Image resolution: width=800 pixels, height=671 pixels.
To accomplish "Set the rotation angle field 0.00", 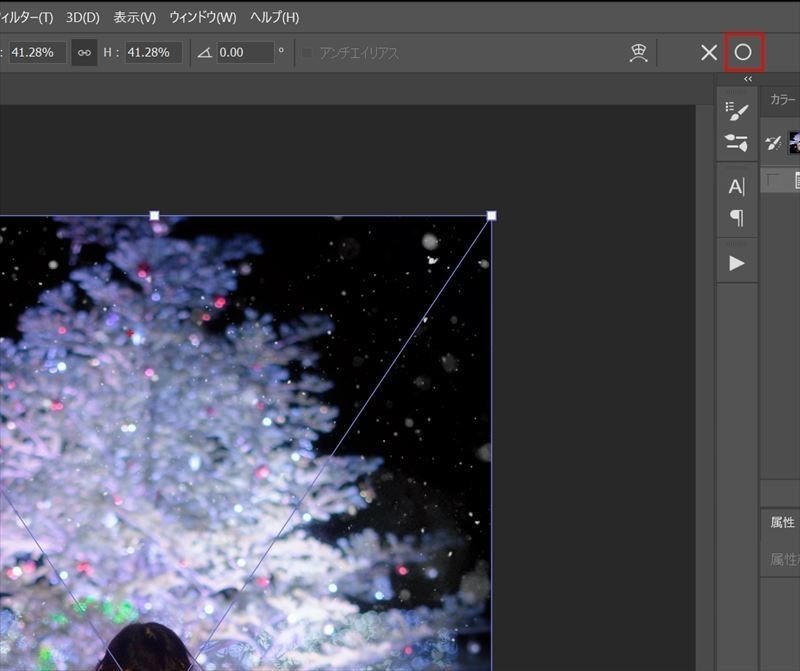I will point(245,53).
